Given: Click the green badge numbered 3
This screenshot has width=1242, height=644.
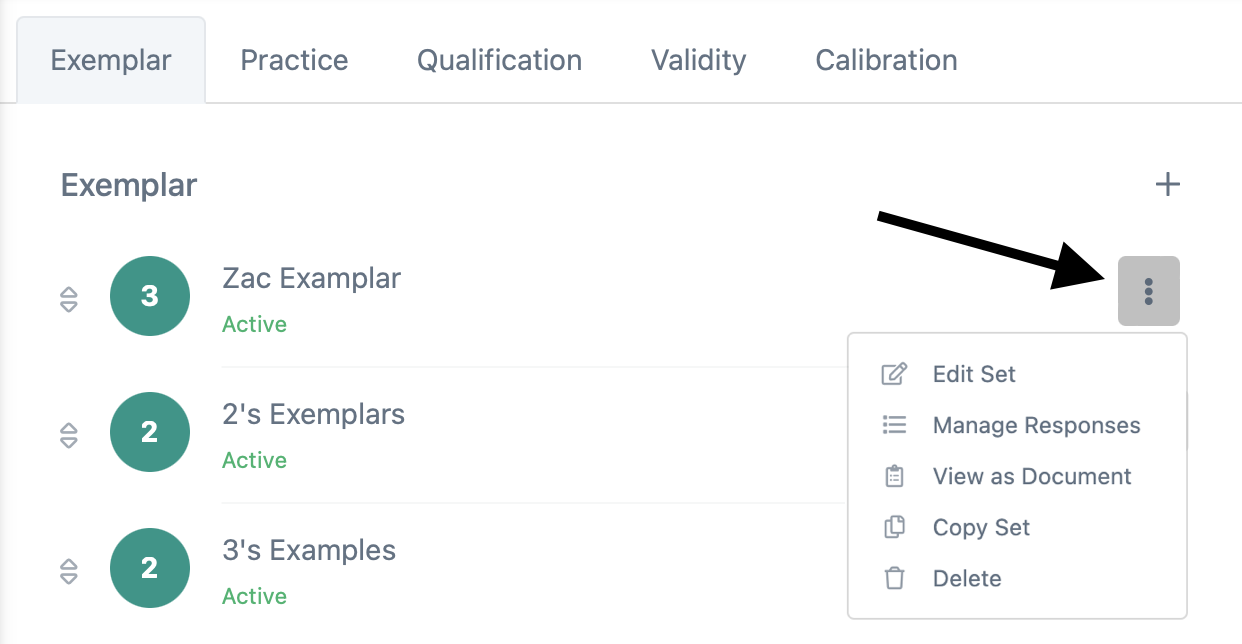Looking at the screenshot, I should click(x=150, y=296).
